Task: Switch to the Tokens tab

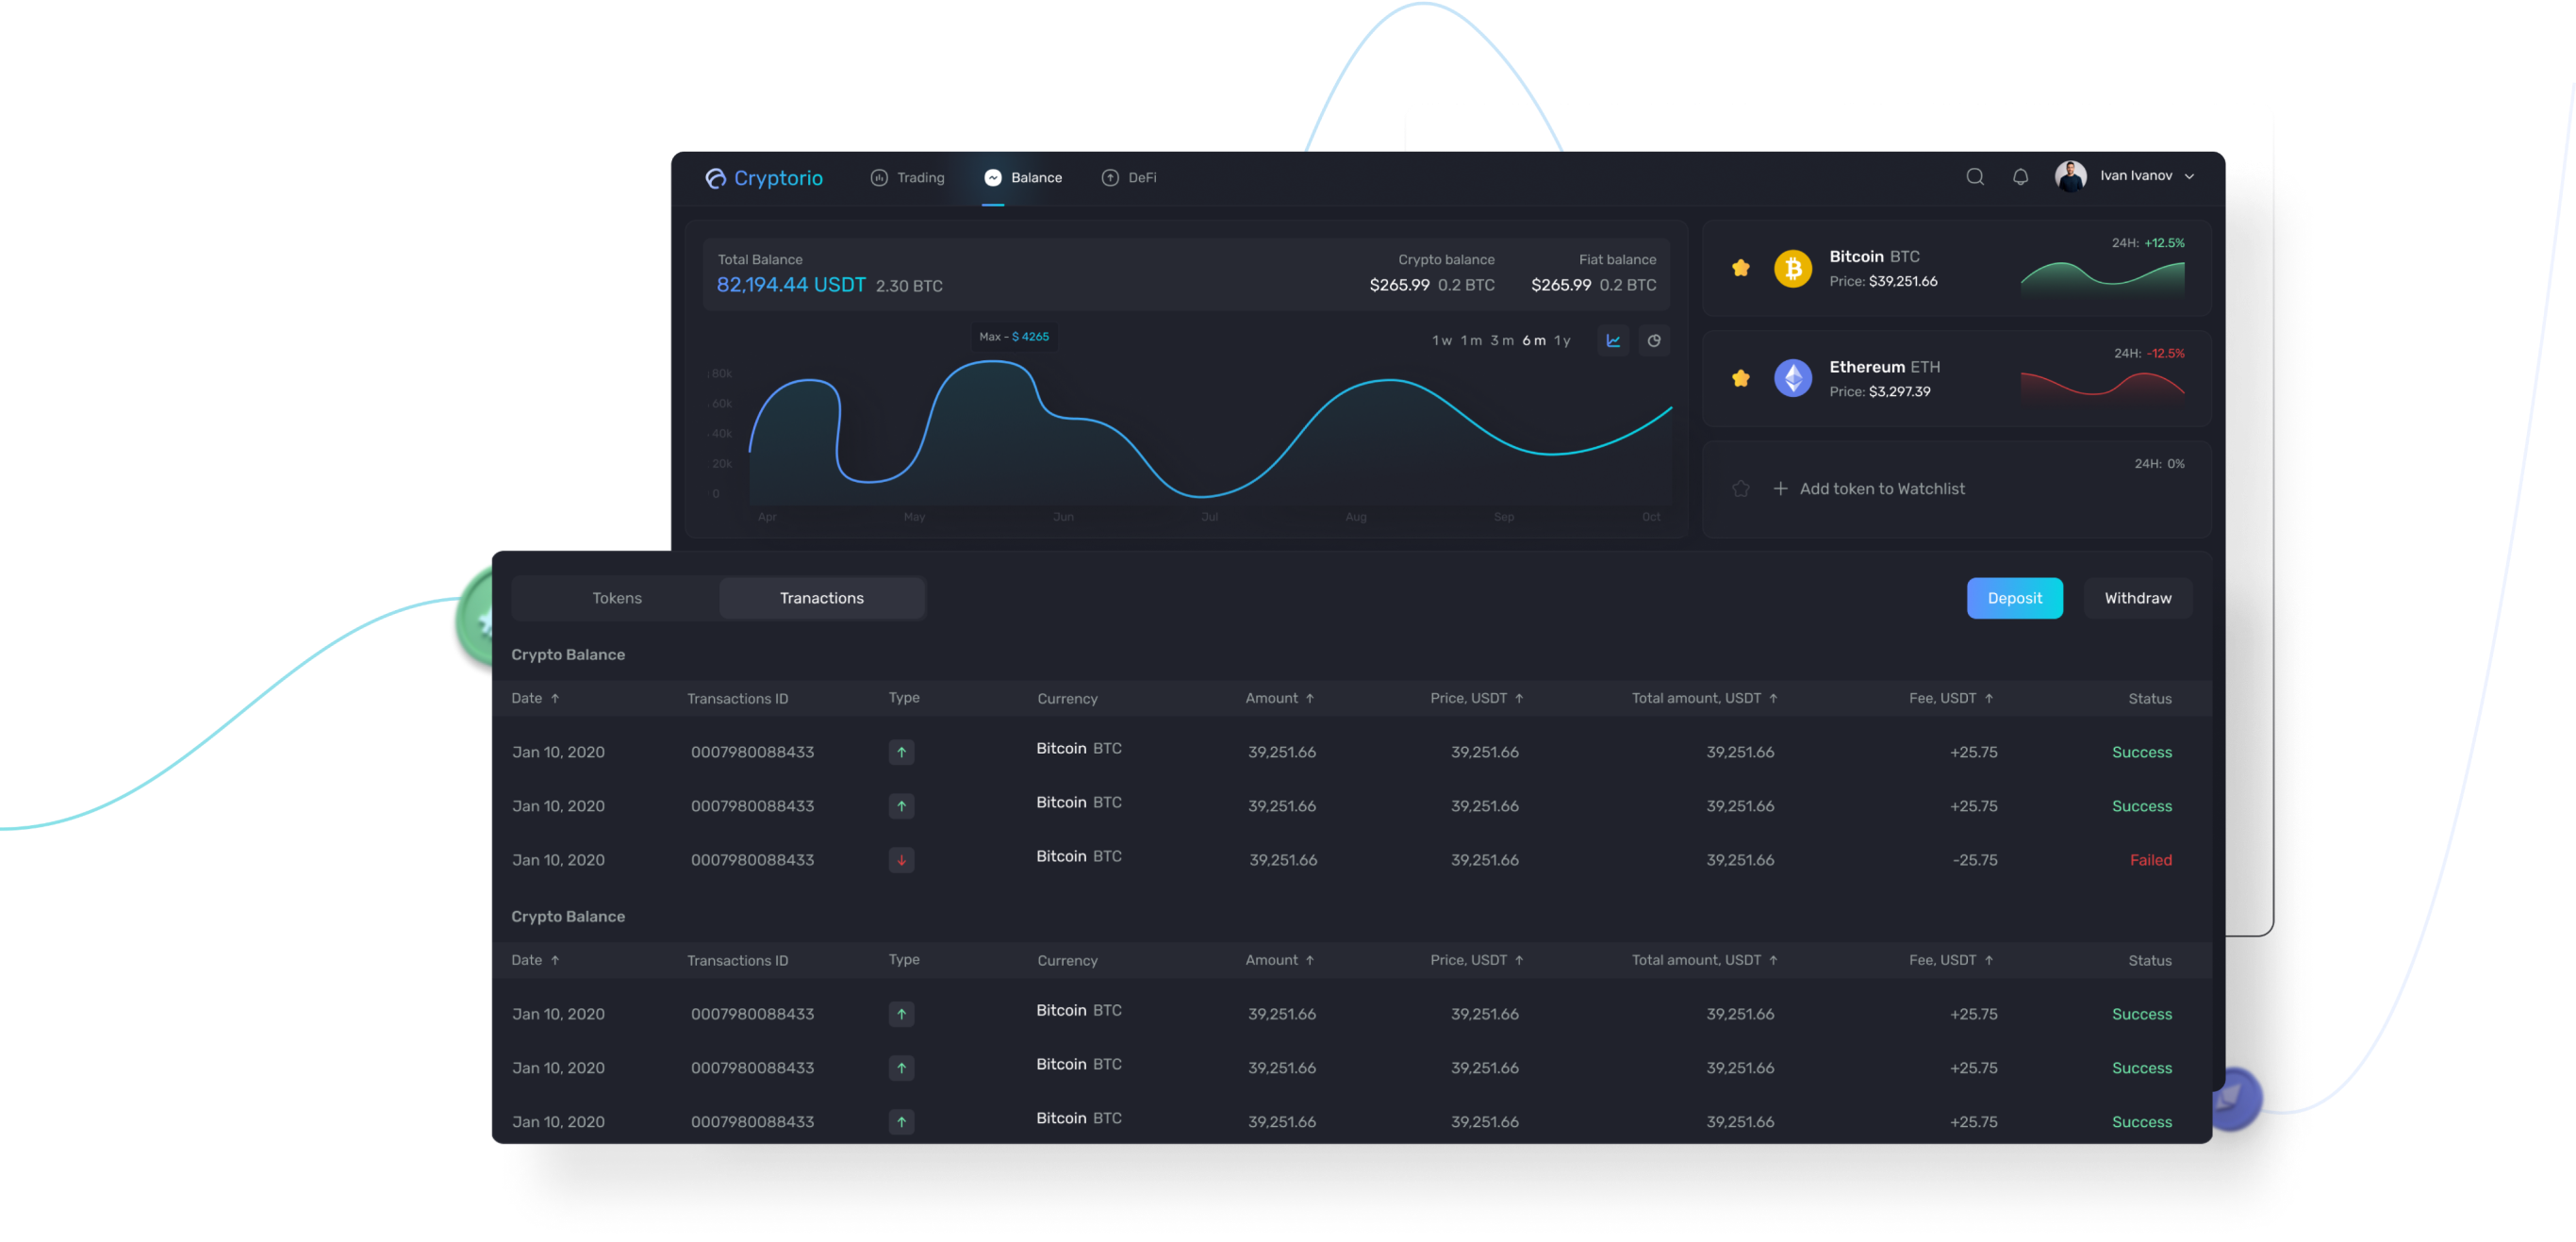Action: (x=617, y=598)
